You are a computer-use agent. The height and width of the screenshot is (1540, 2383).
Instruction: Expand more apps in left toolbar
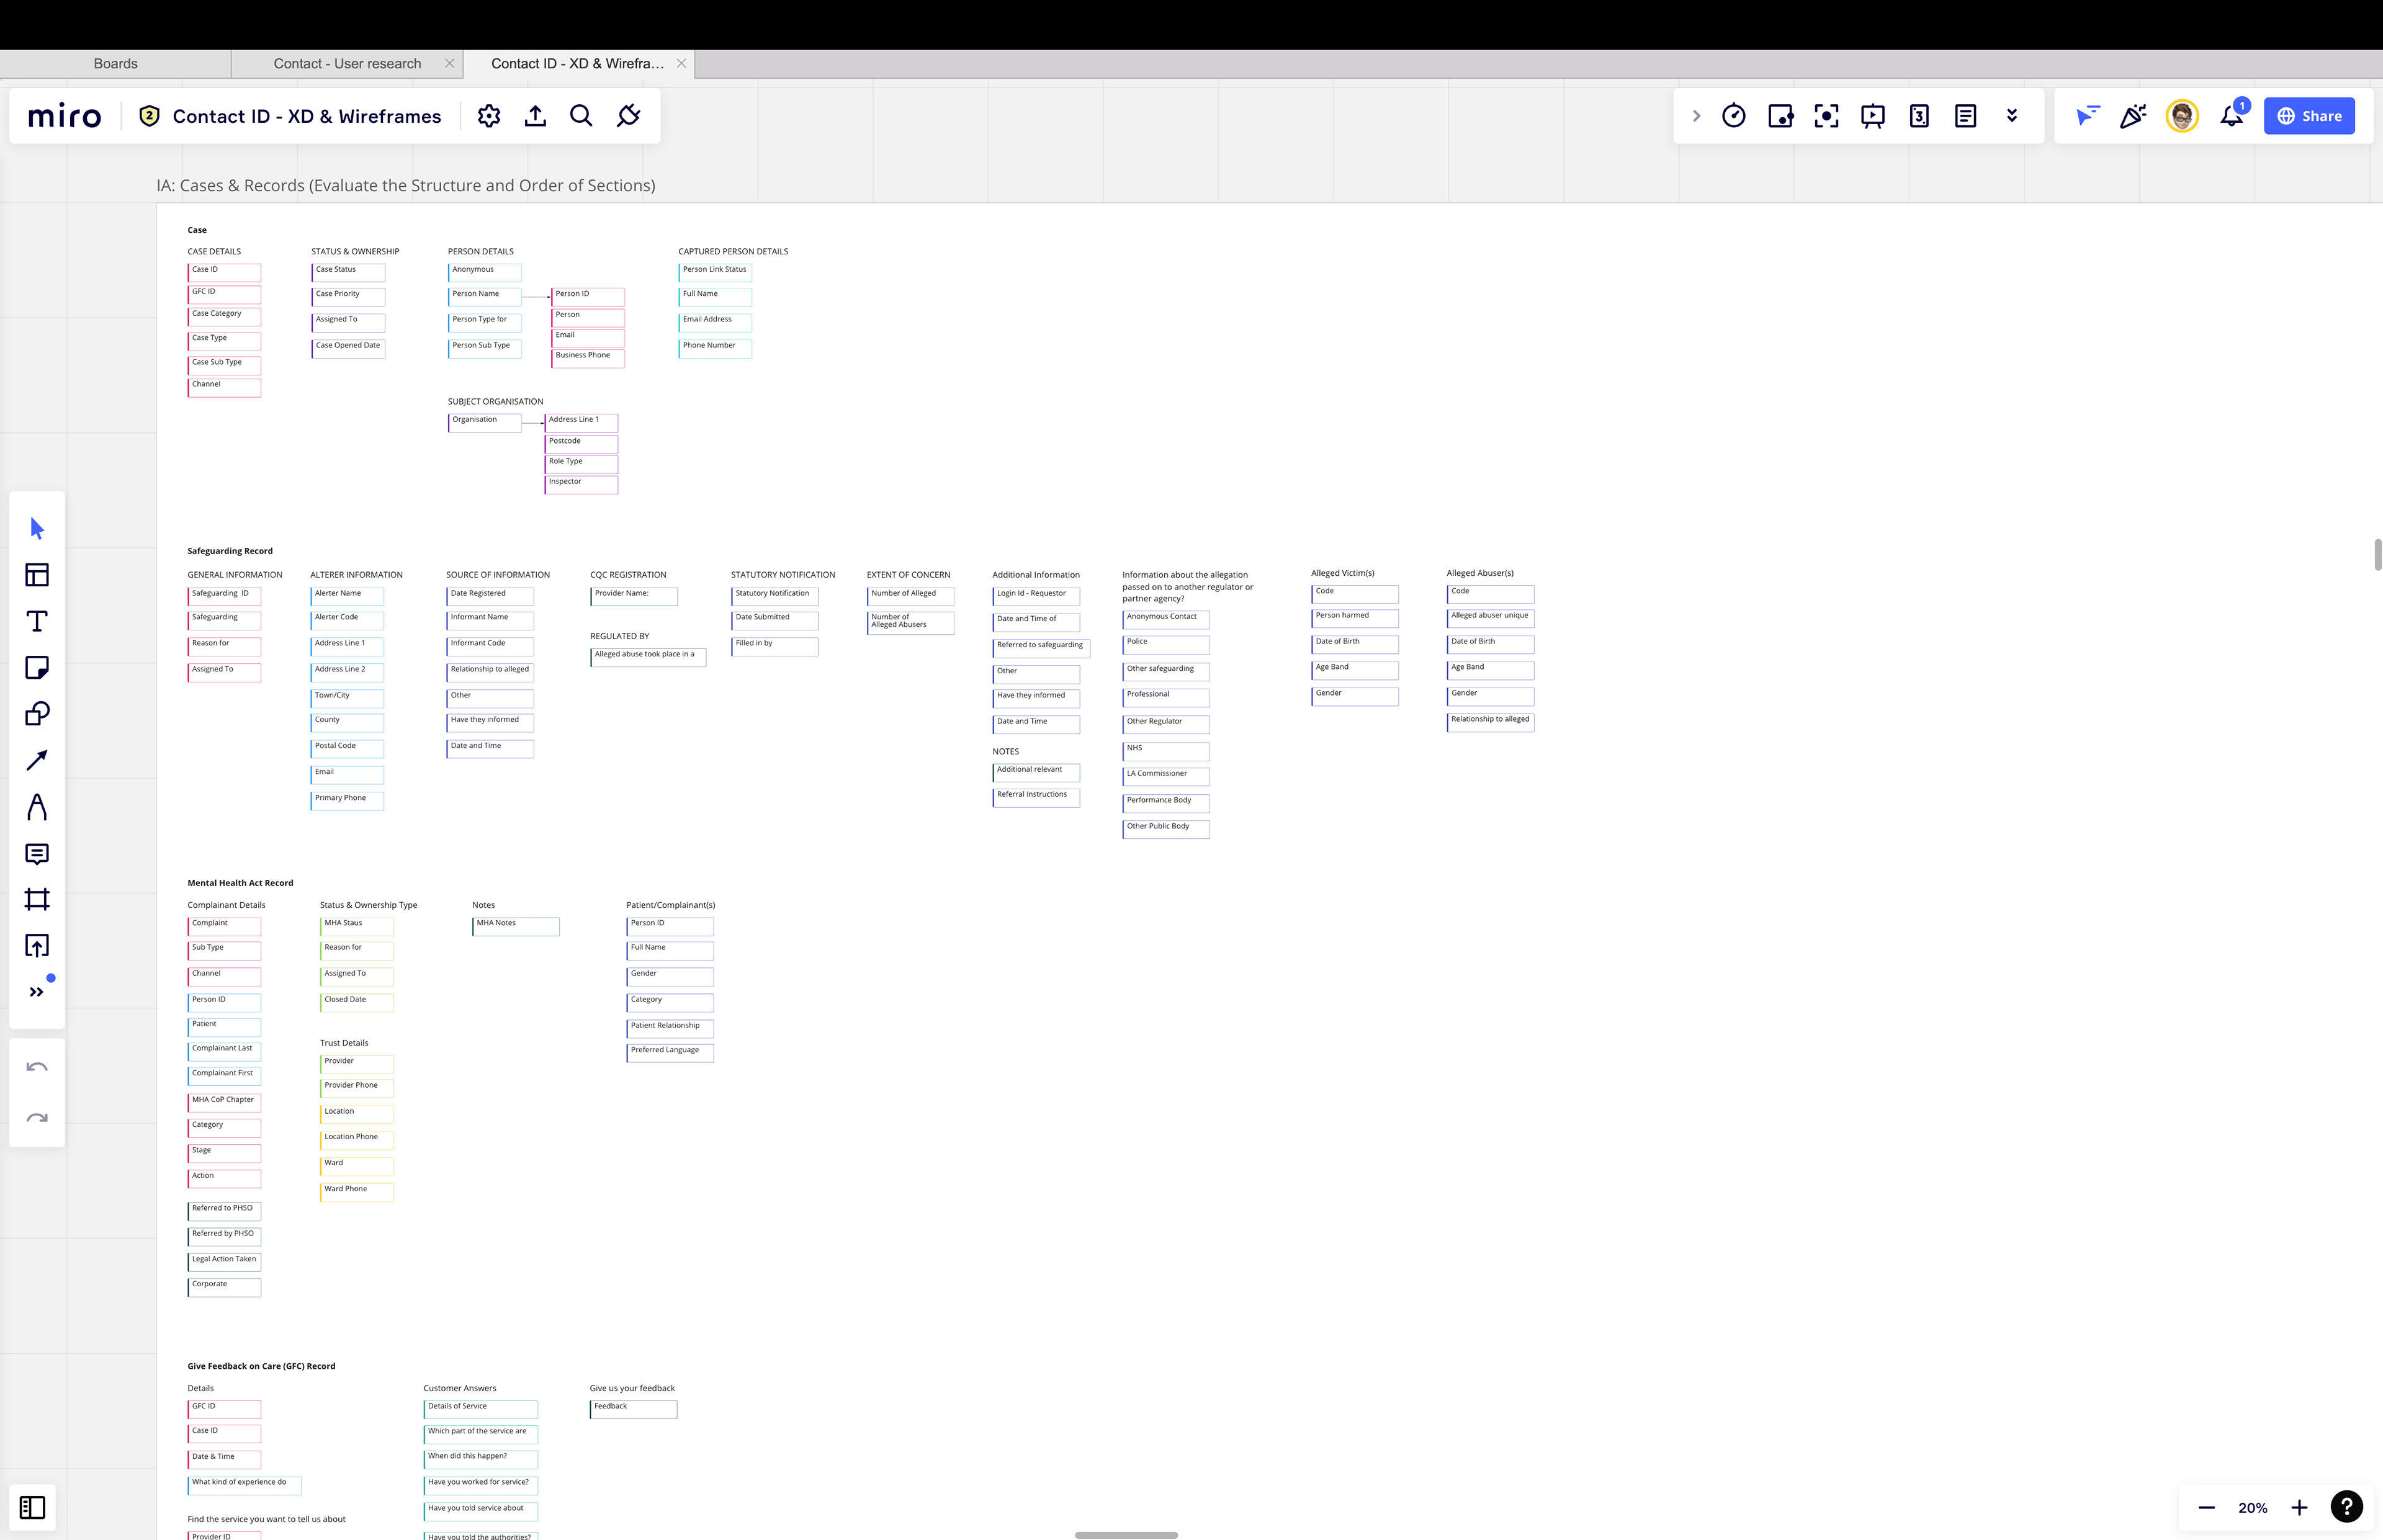(x=37, y=992)
